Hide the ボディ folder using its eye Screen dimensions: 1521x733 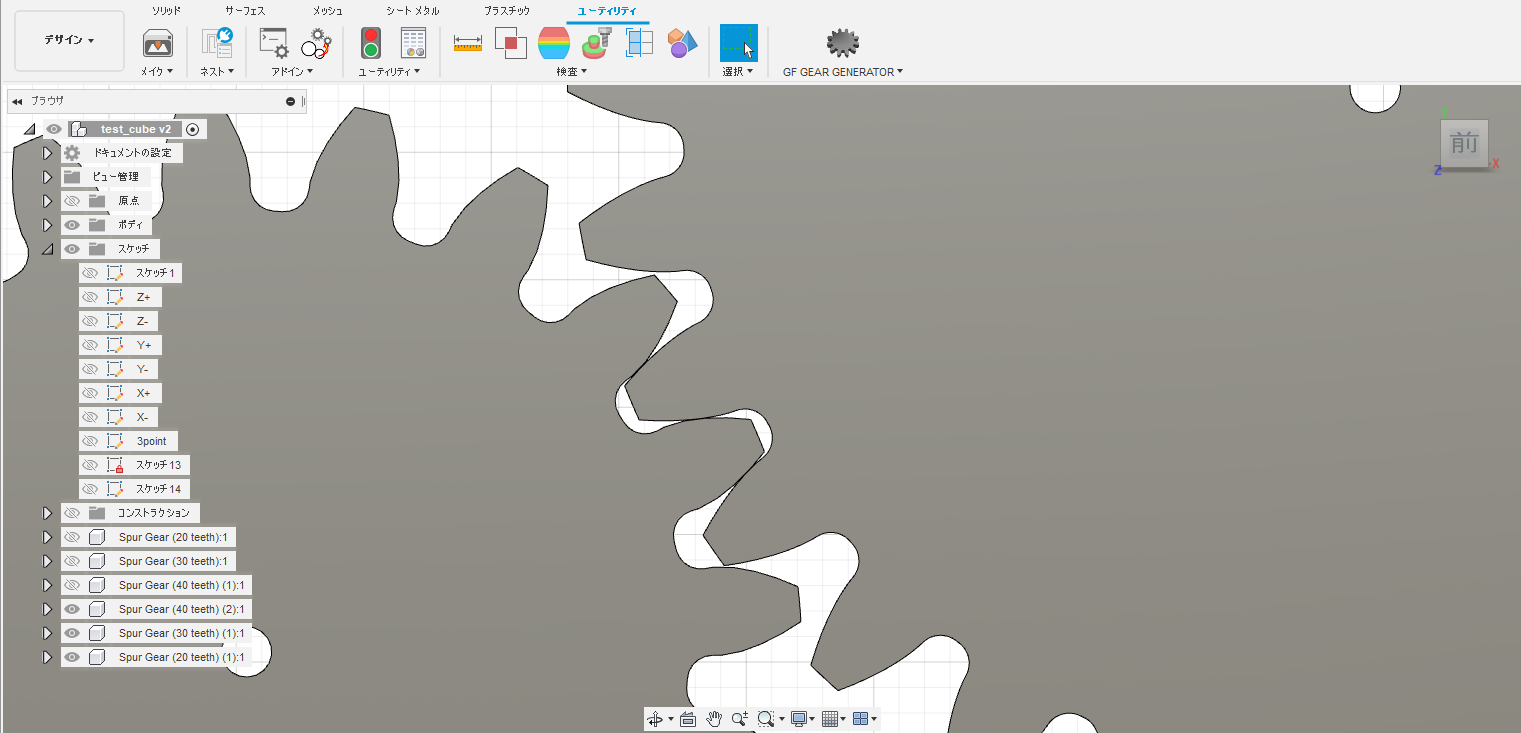(x=72, y=225)
